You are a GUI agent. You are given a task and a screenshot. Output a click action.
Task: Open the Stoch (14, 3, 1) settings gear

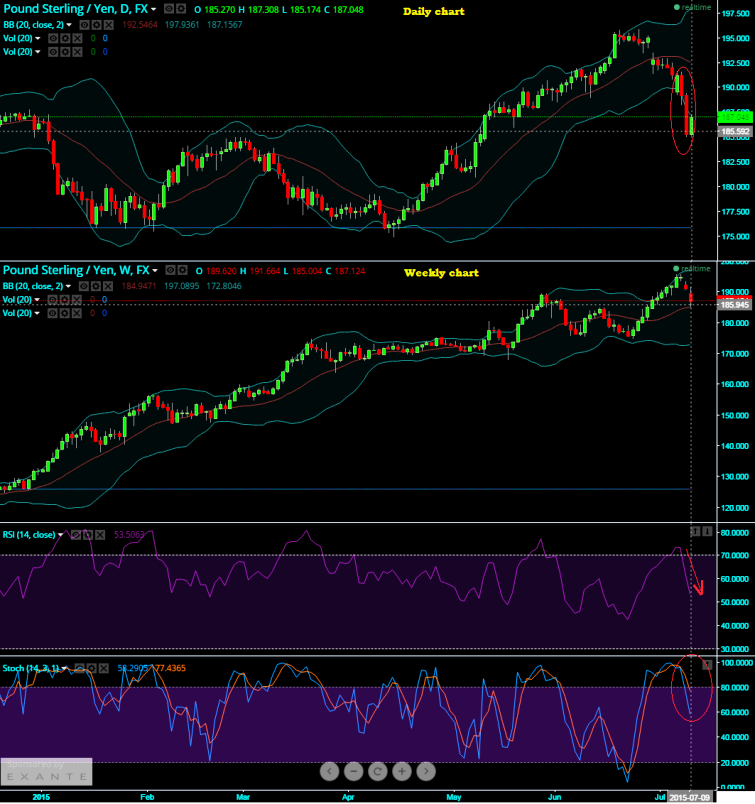click(91, 669)
